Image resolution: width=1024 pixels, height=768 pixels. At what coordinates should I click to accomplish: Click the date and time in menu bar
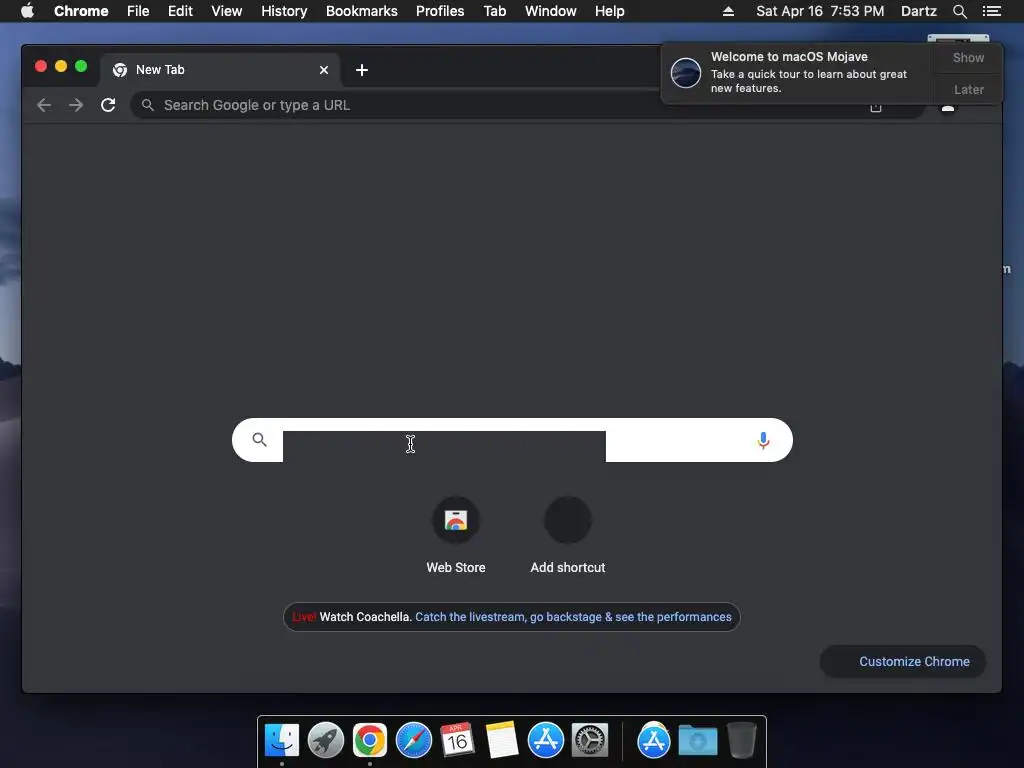(820, 11)
